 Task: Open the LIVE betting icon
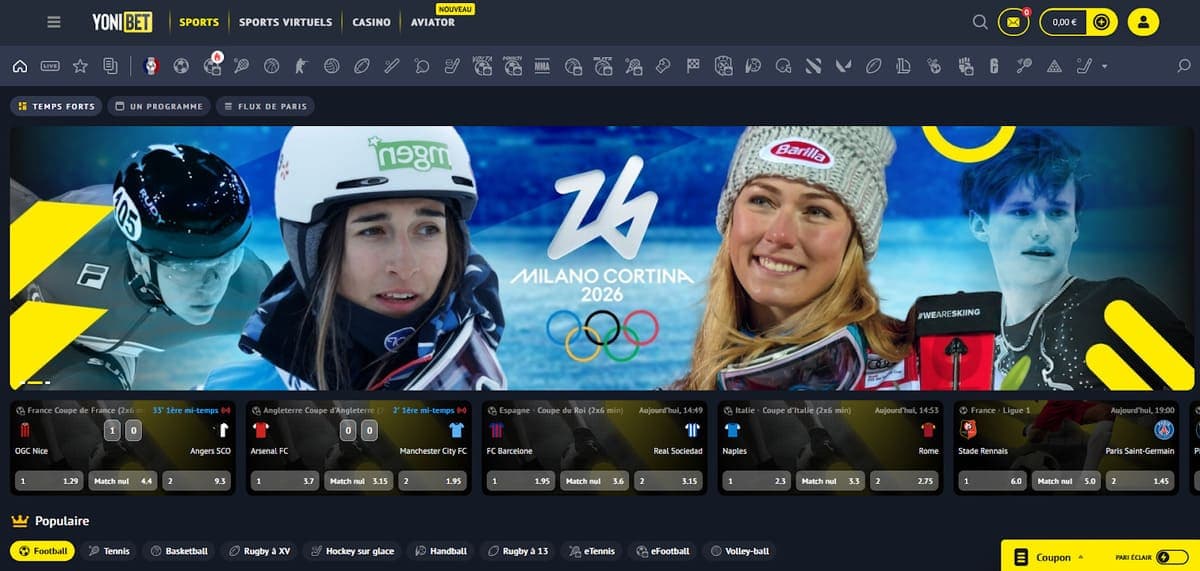[x=50, y=67]
